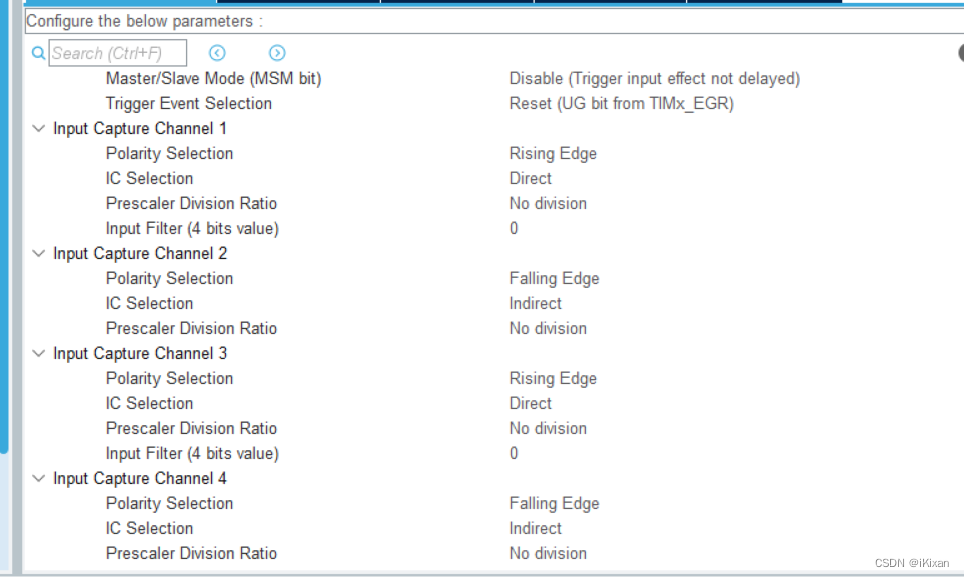The width and height of the screenshot is (964, 577).
Task: Click Channel 4 IC Selection value Indirect
Action: [536, 528]
